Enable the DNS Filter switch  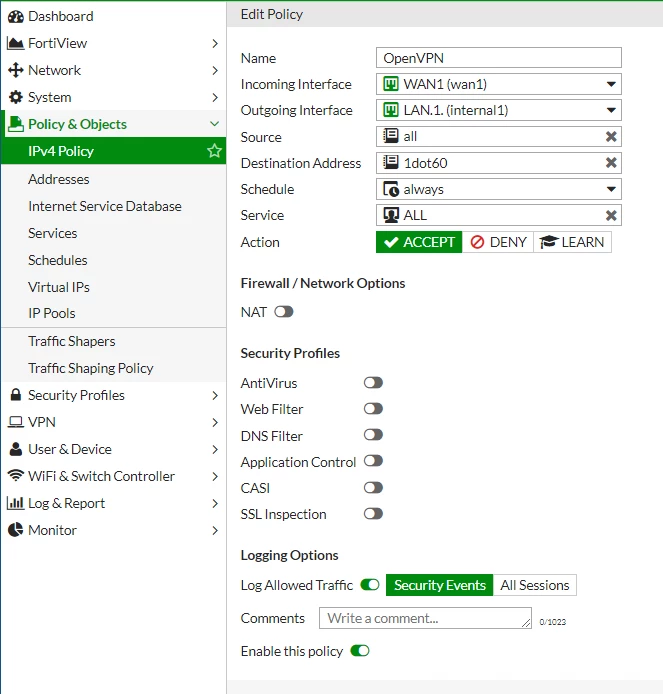[x=373, y=435]
